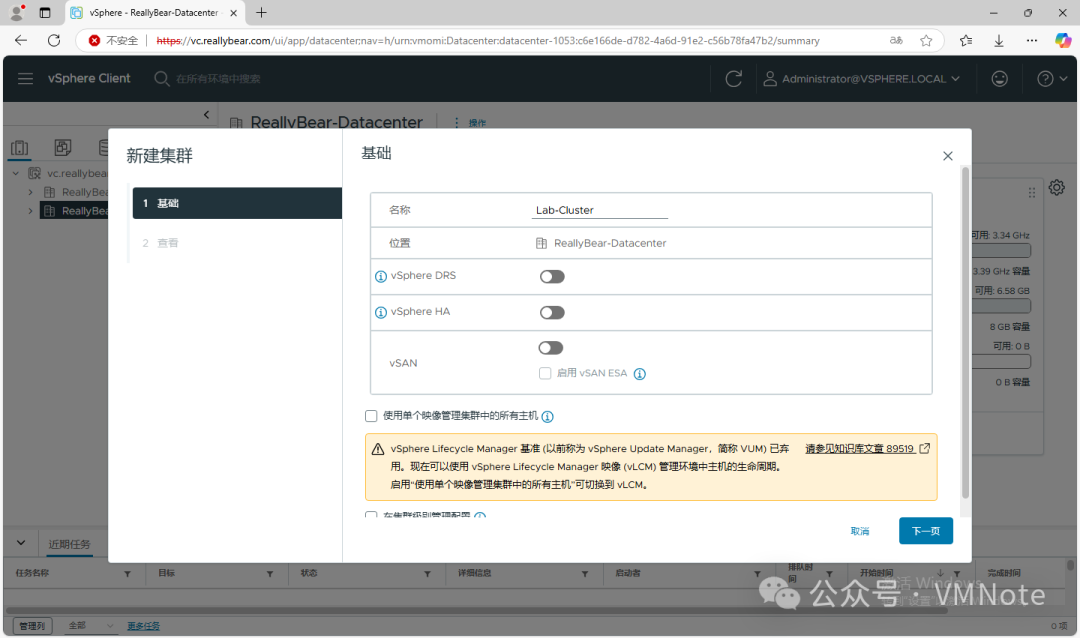Reload the browser page
The width and height of the screenshot is (1080, 638).
(x=54, y=41)
